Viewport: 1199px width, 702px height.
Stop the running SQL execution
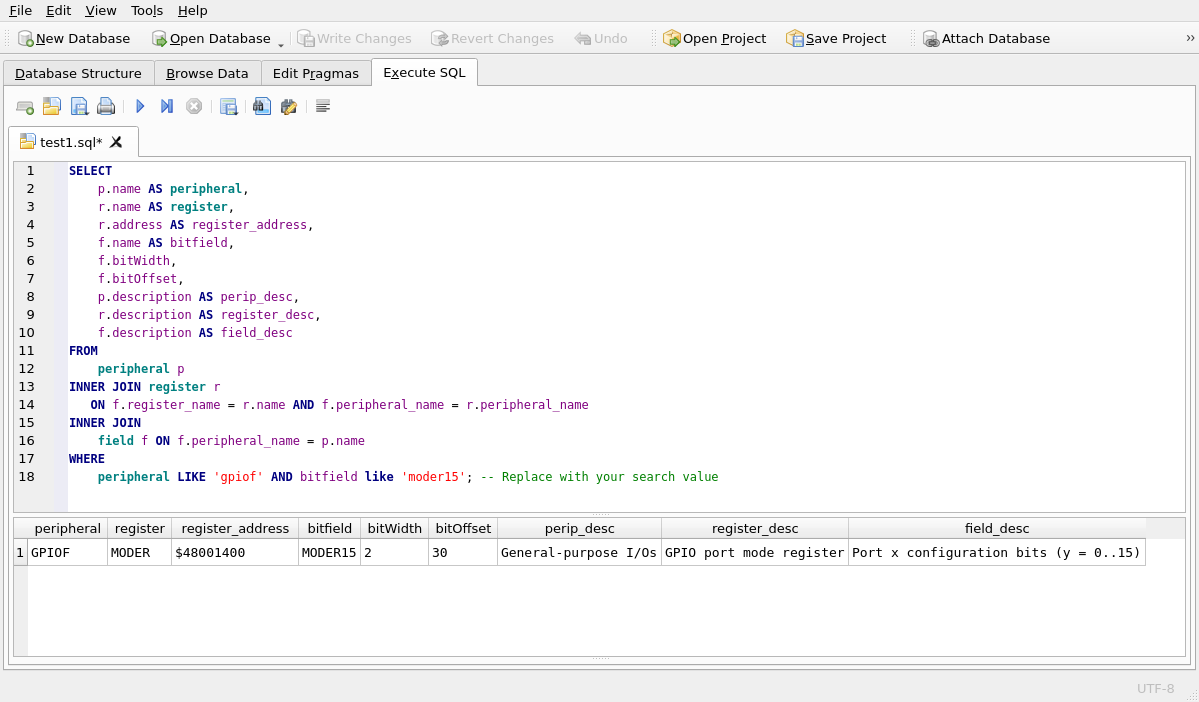(194, 107)
